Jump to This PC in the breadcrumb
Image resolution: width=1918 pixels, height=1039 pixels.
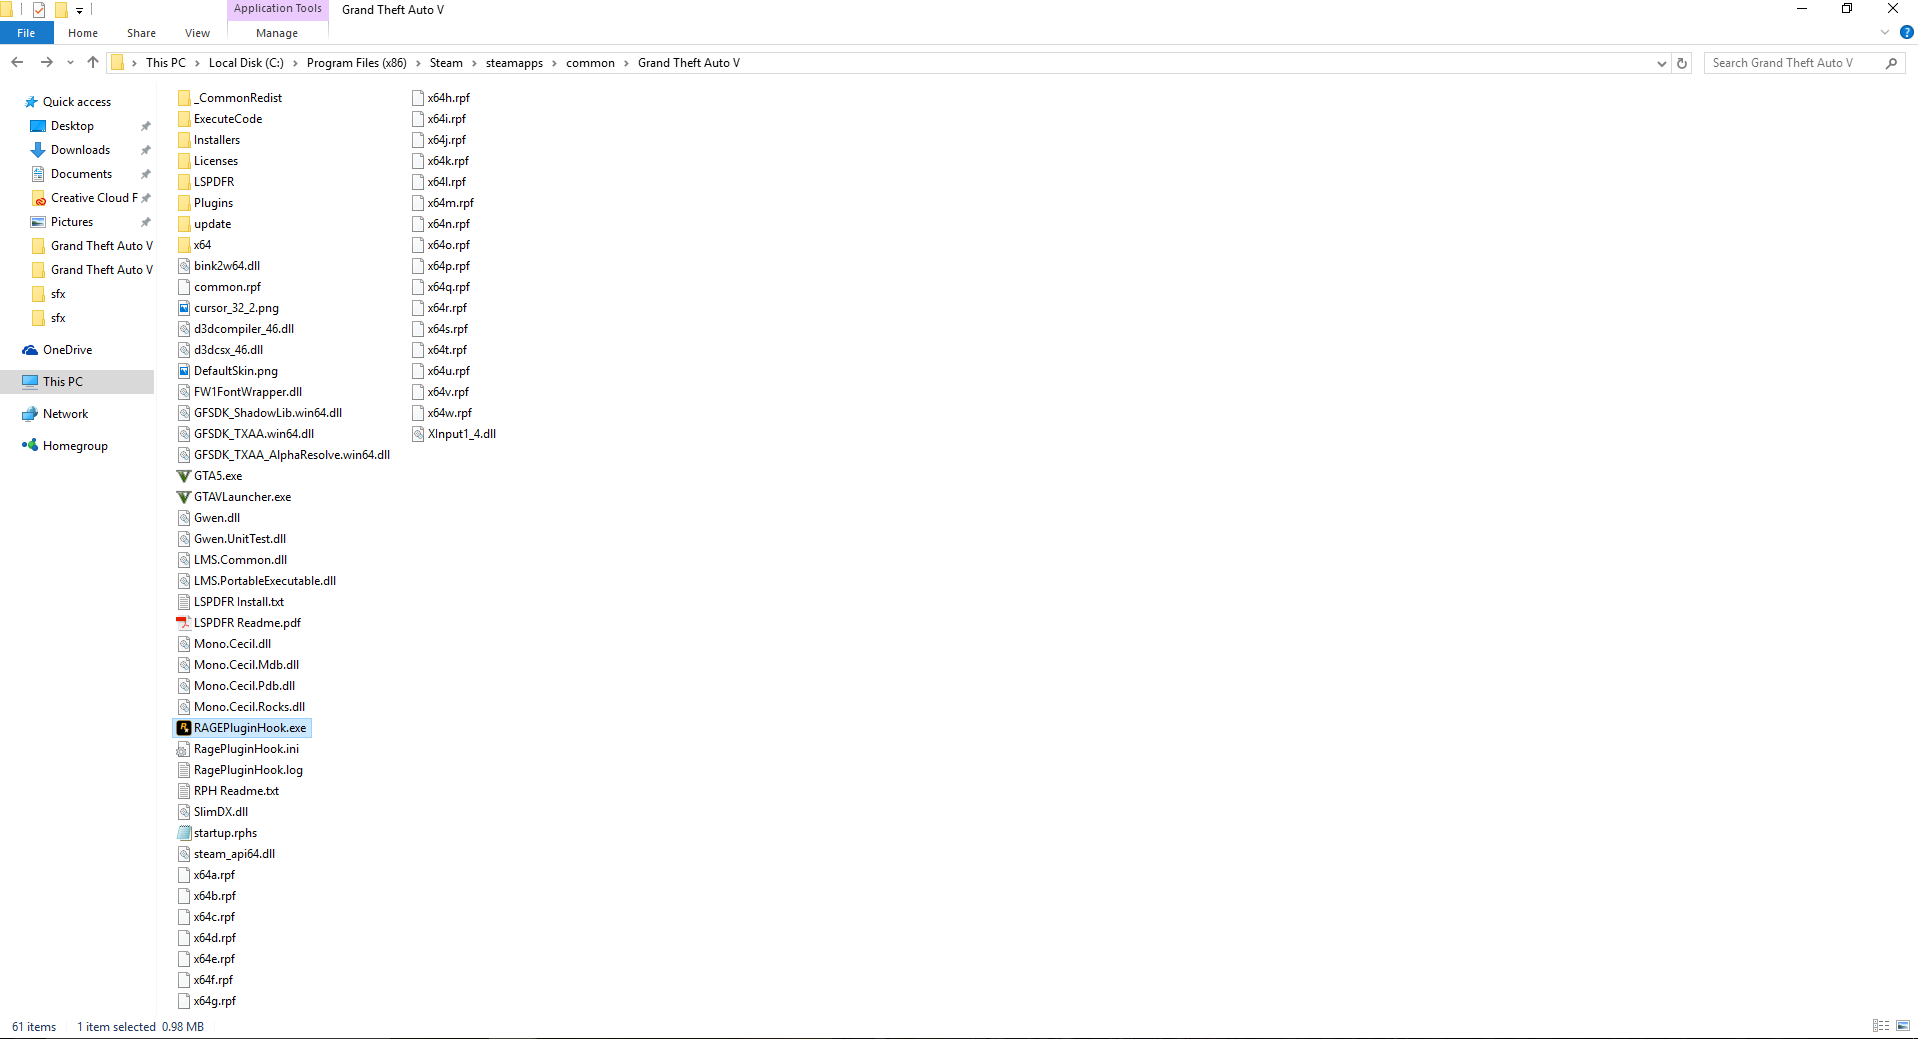(x=165, y=63)
